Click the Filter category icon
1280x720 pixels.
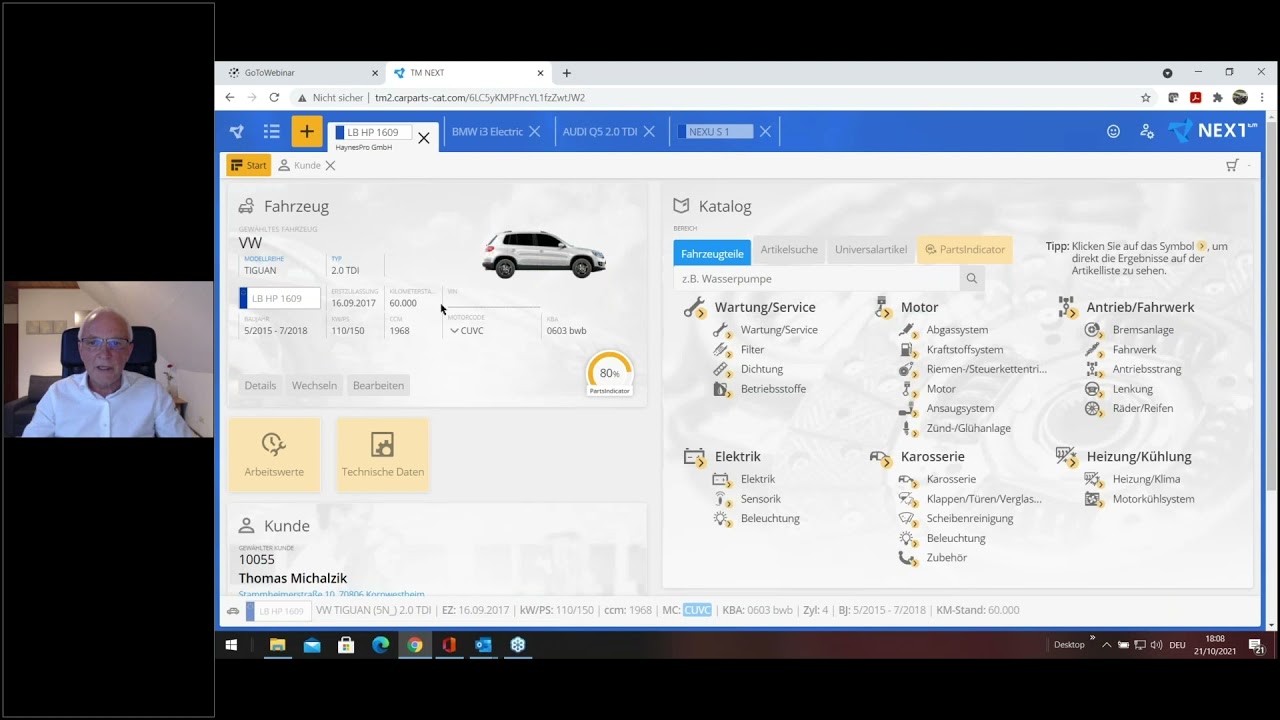click(721, 350)
